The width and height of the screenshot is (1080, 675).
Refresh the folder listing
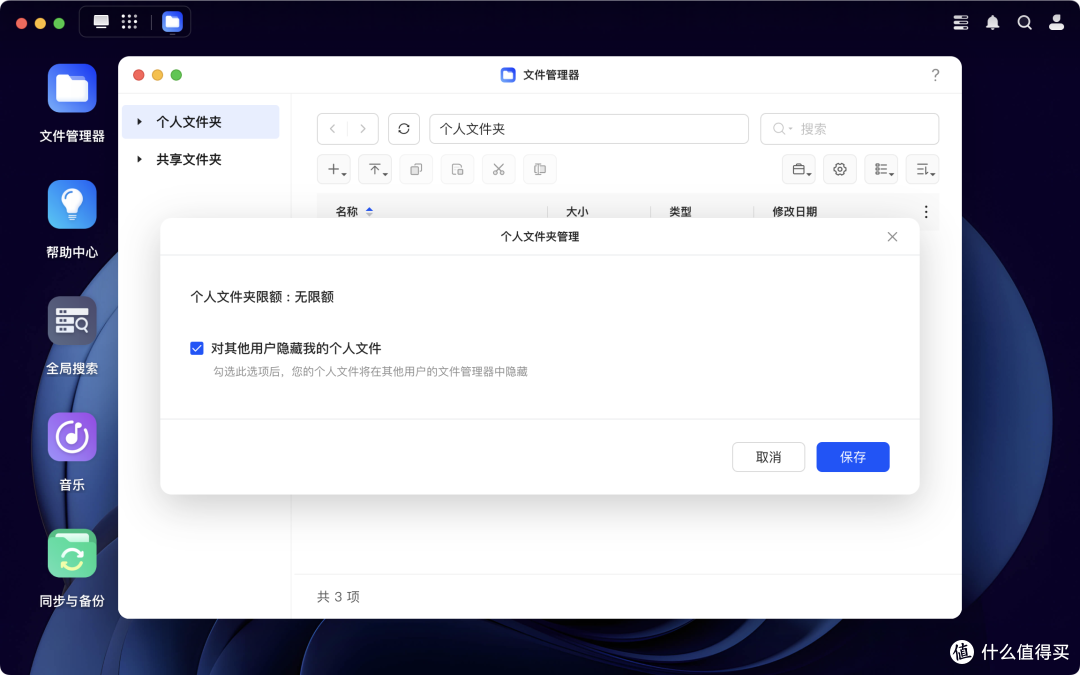point(404,129)
